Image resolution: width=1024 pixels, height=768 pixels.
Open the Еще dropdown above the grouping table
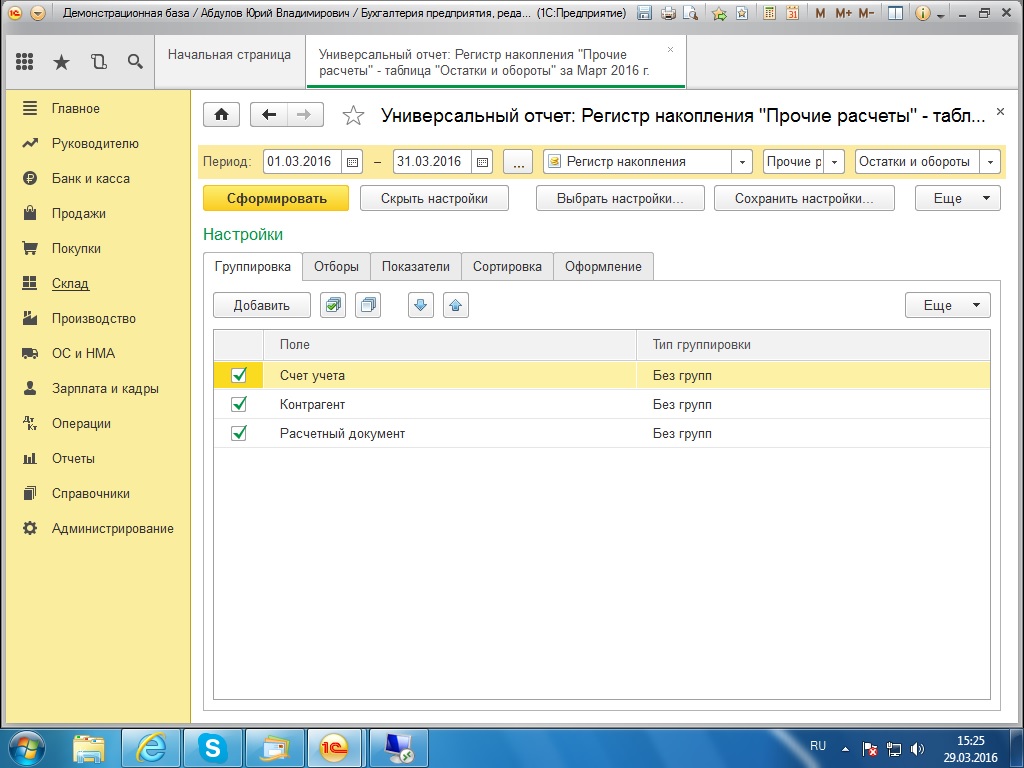(x=947, y=305)
